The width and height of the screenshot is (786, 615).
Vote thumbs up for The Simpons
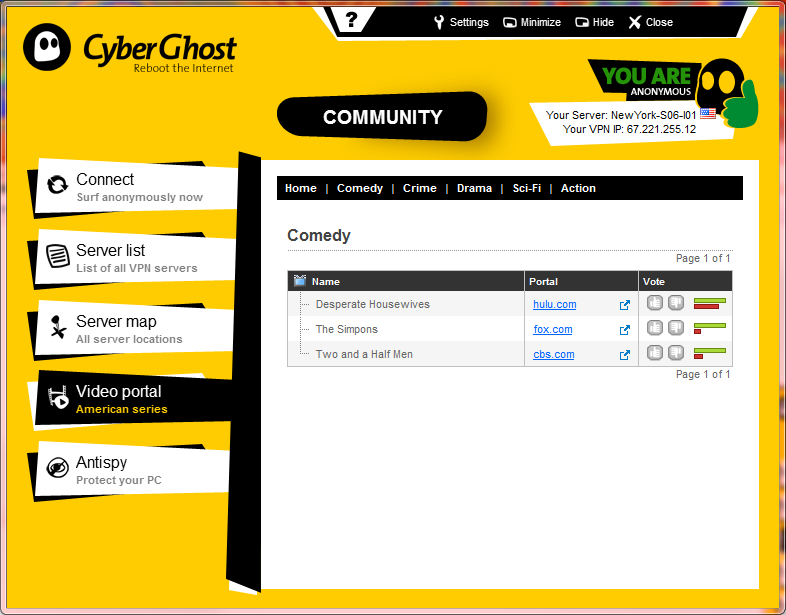click(655, 328)
